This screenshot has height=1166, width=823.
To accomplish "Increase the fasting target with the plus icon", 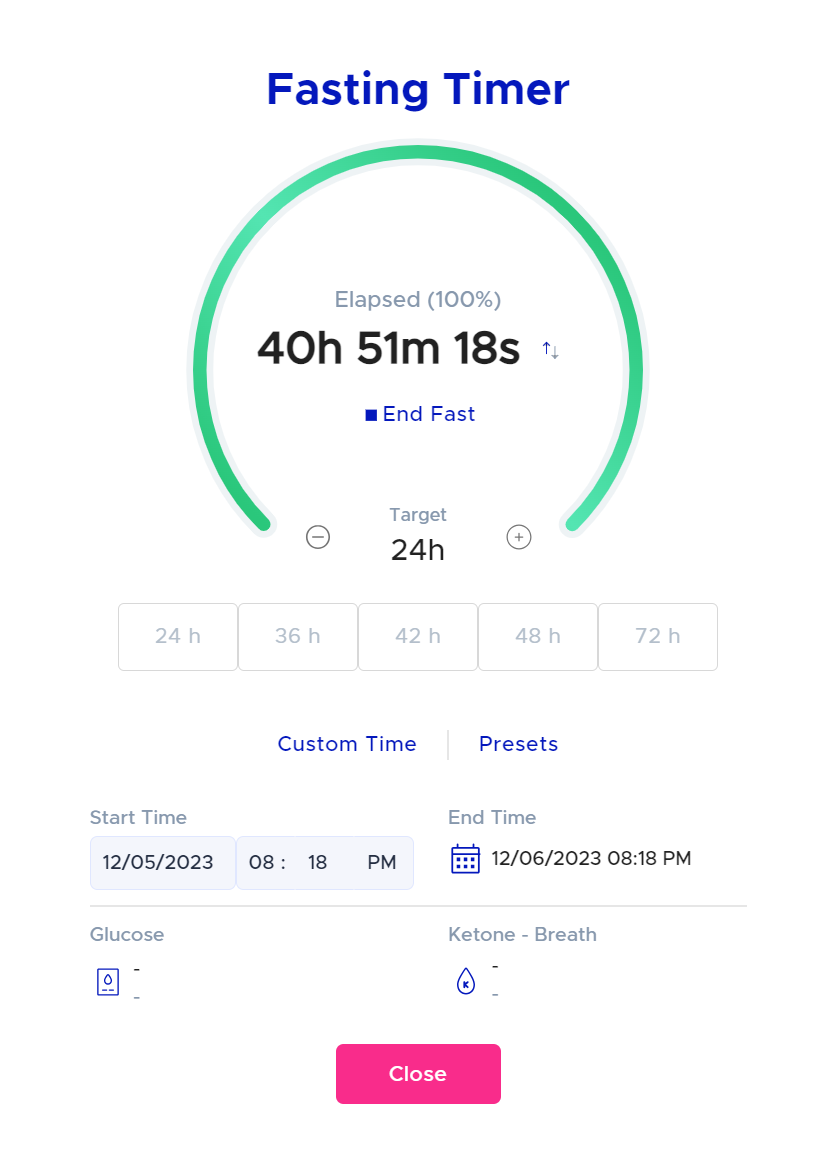I will [519, 537].
